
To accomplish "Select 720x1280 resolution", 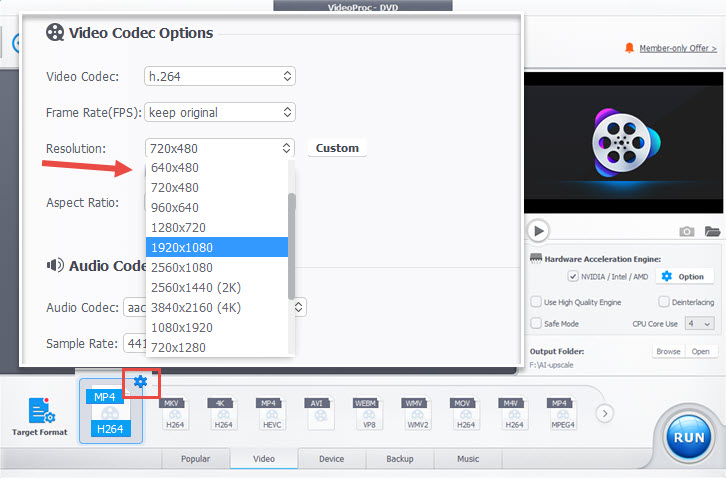I will pyautogui.click(x=217, y=347).
